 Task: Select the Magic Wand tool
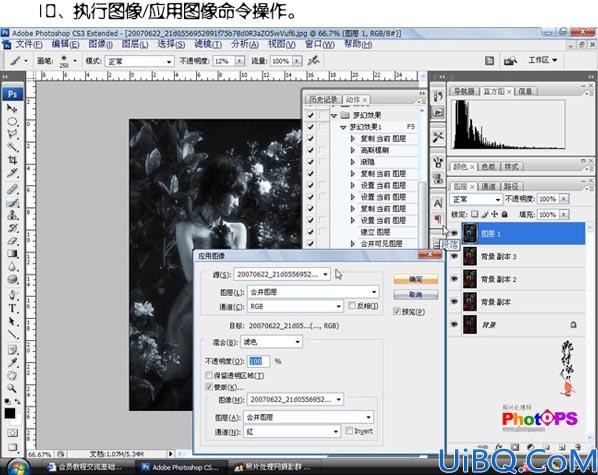point(12,147)
